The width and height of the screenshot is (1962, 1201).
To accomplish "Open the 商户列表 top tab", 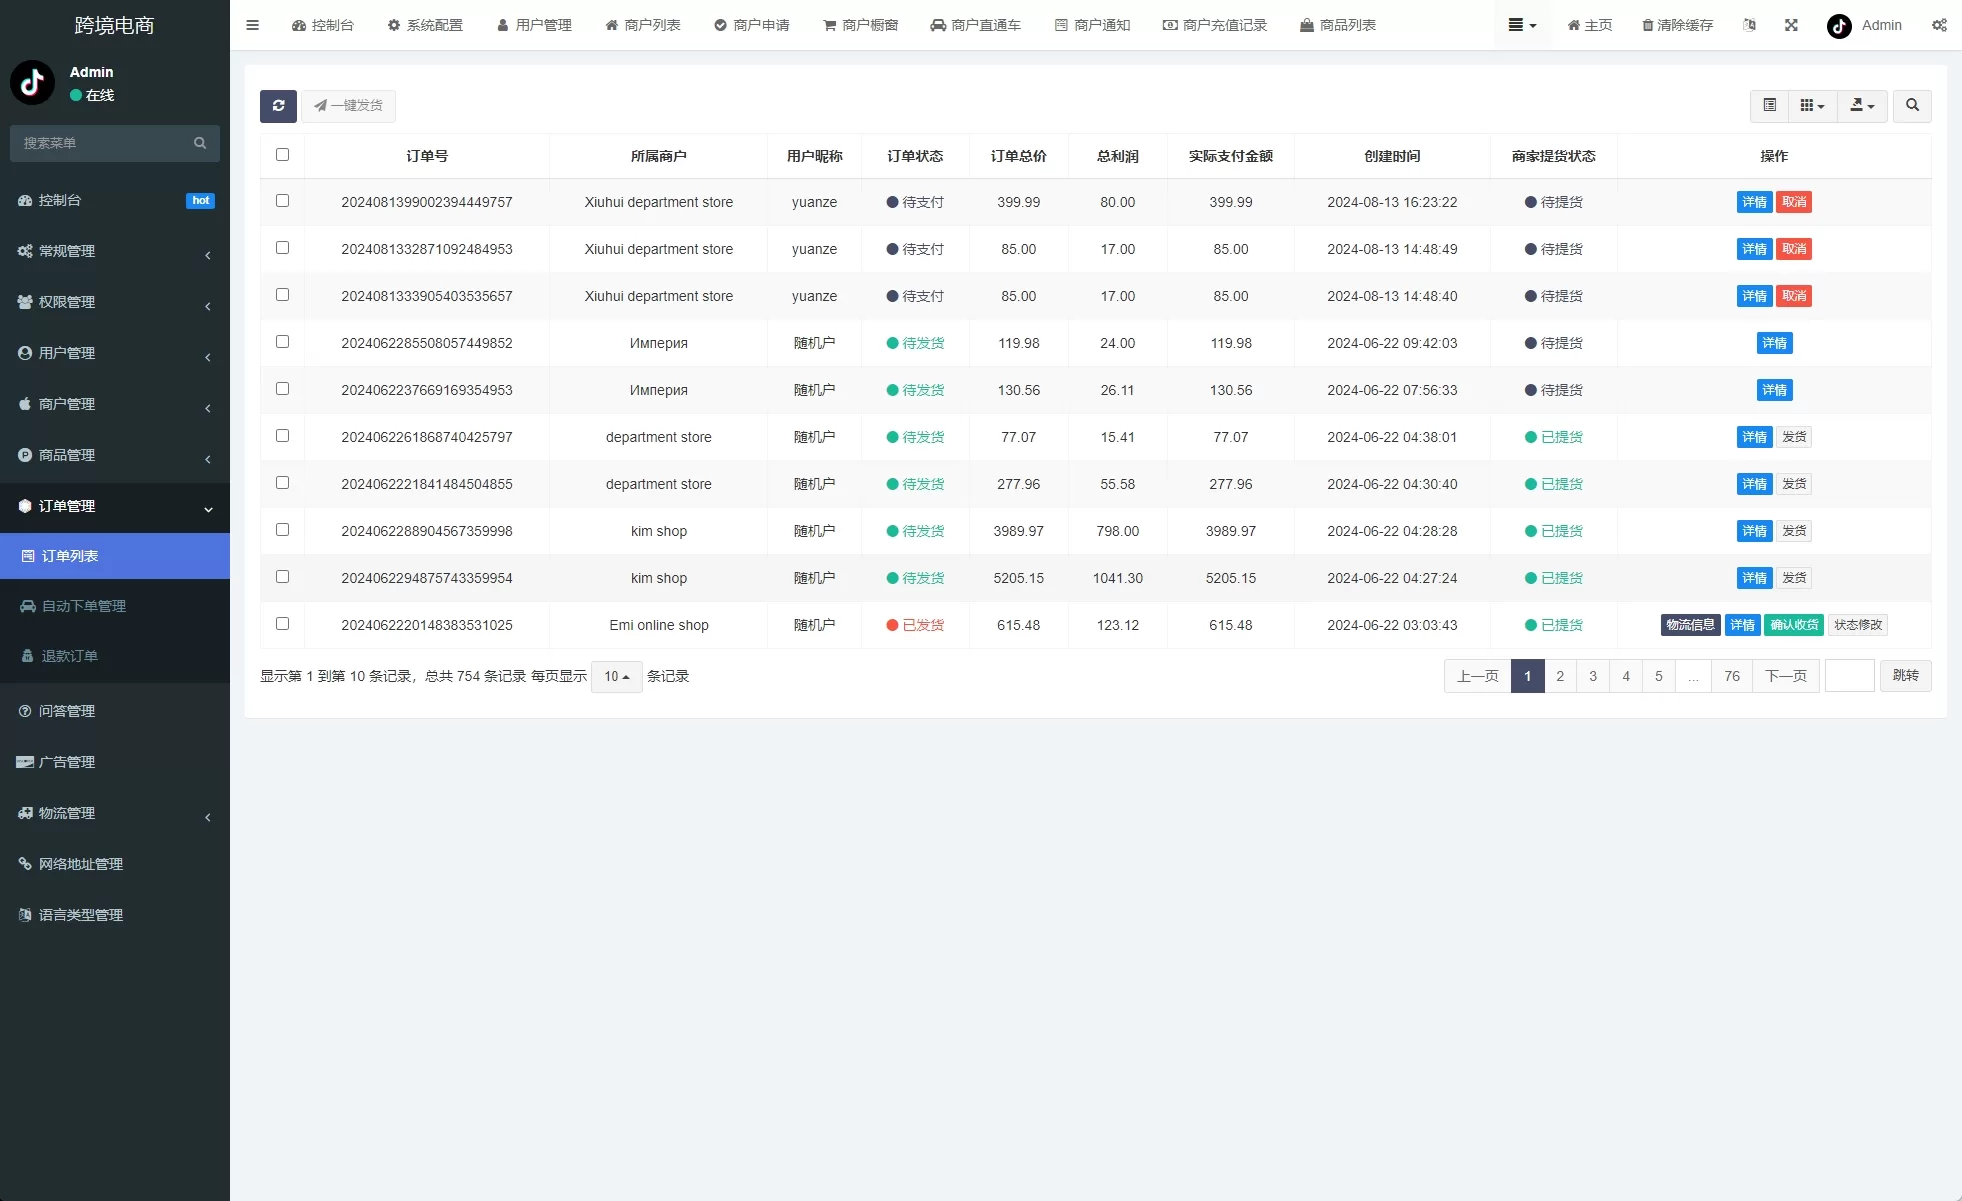I will tap(642, 25).
